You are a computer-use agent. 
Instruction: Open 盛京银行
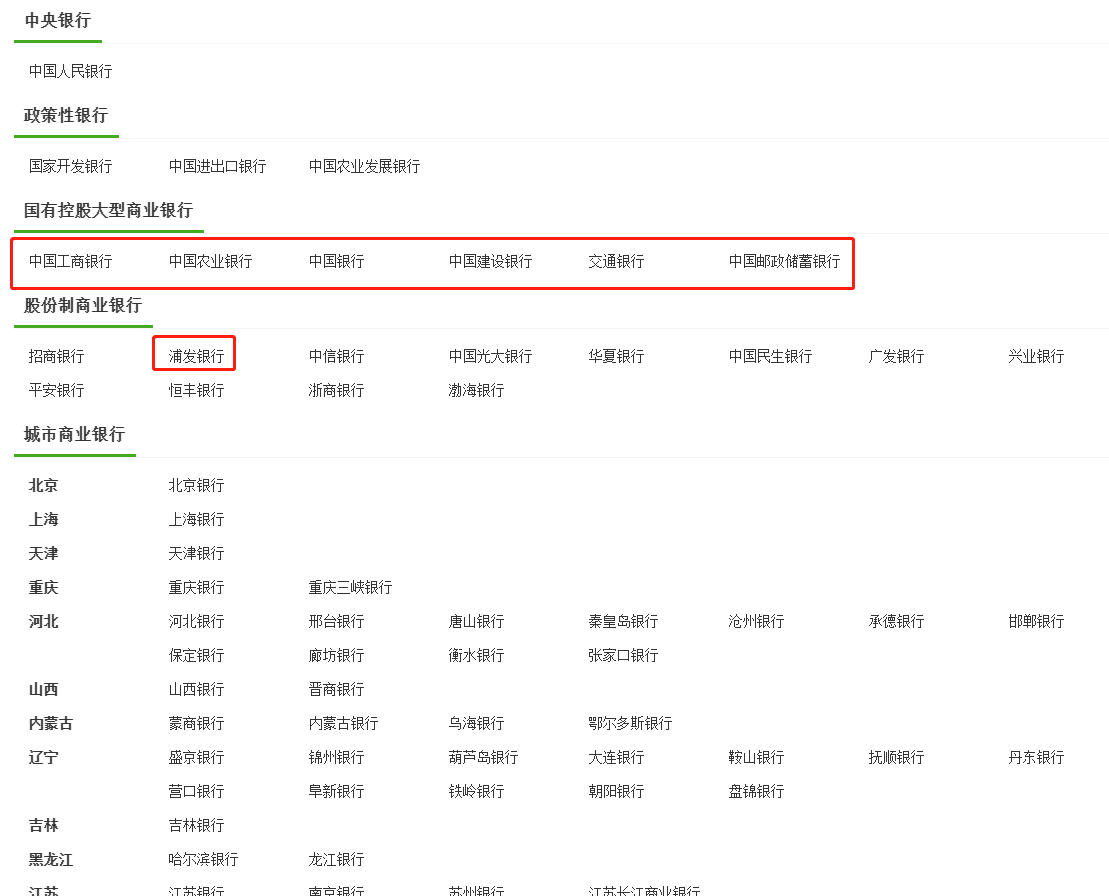[196, 757]
